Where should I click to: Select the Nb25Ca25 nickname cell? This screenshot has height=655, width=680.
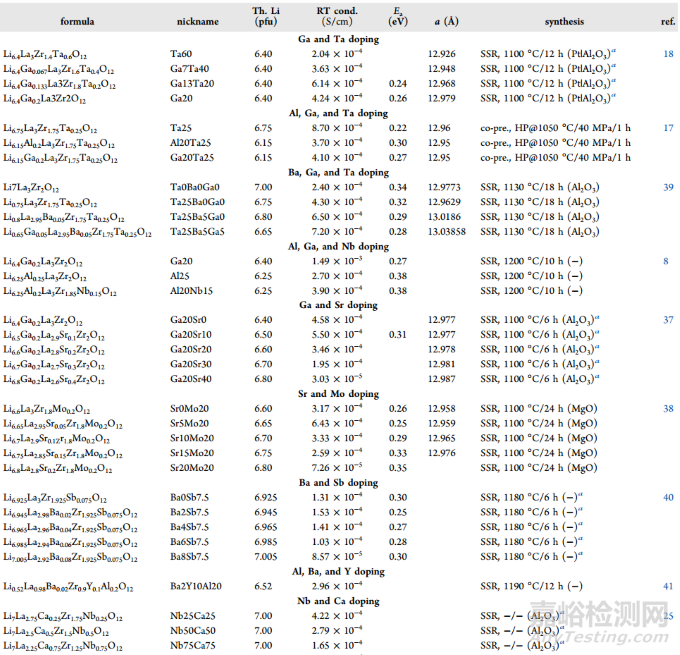(x=191, y=615)
